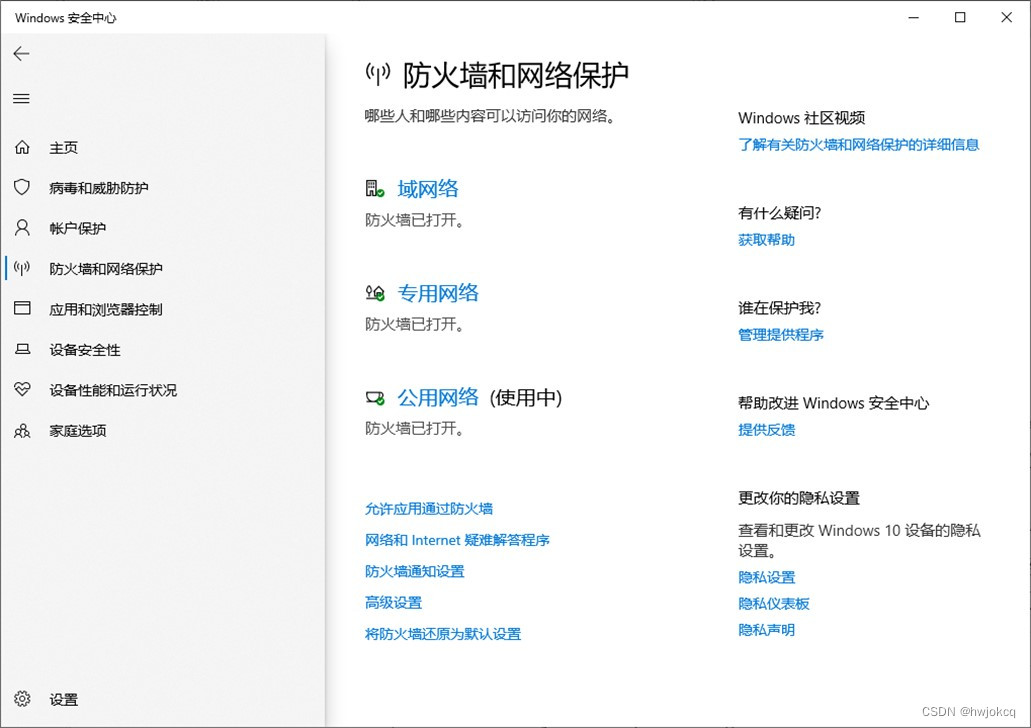Open 了解有关防火墙和网络保护的详细信息 link

click(x=859, y=145)
